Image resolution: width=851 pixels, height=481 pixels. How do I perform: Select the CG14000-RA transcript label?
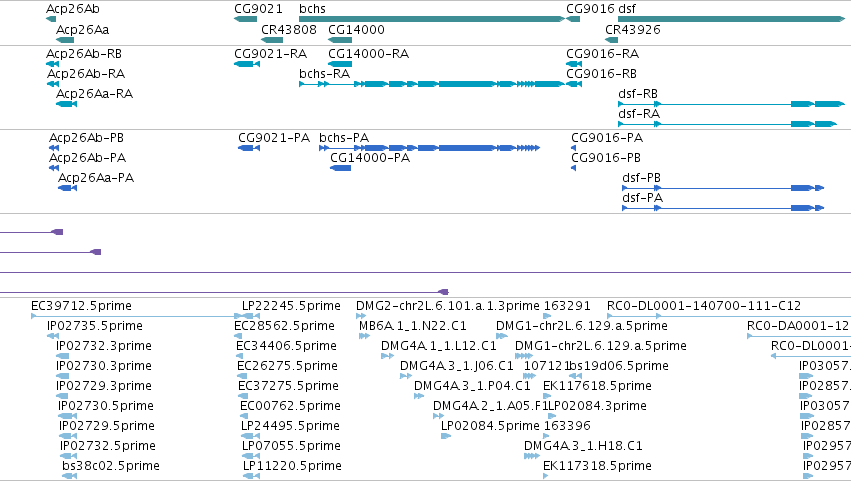(369, 54)
